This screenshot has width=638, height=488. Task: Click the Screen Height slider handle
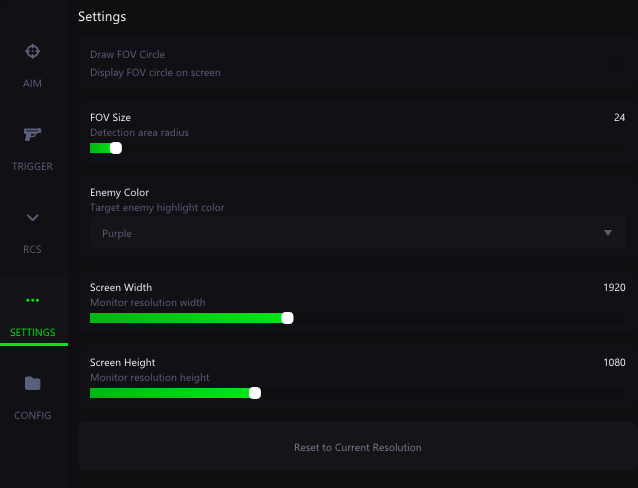tap(255, 393)
